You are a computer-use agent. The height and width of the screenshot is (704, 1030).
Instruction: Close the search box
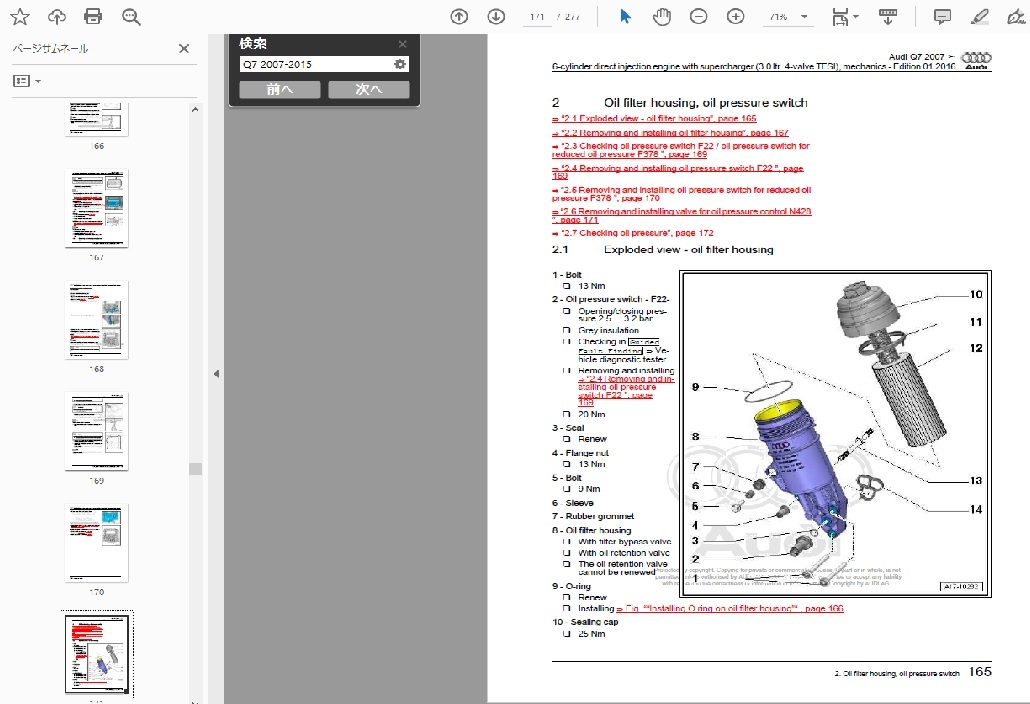[403, 44]
